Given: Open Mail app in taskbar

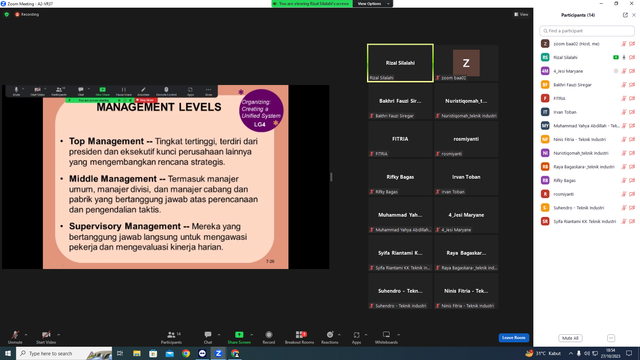Looking at the screenshot, I should point(169,353).
